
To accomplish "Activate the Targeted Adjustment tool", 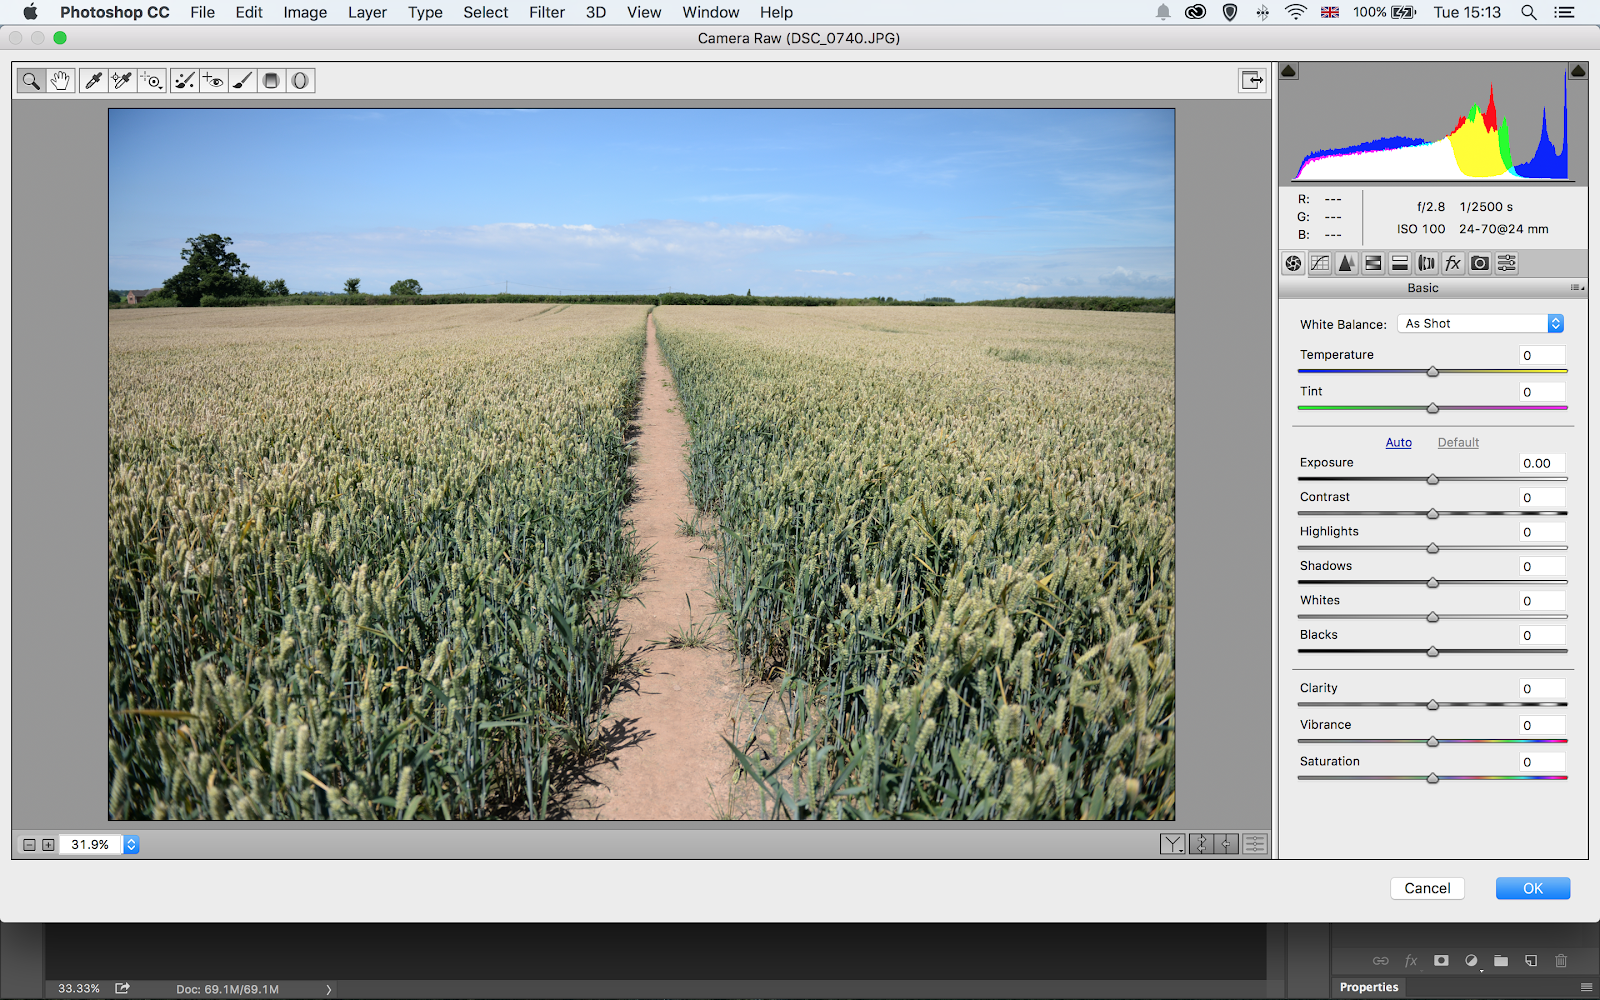I will 152,81.
